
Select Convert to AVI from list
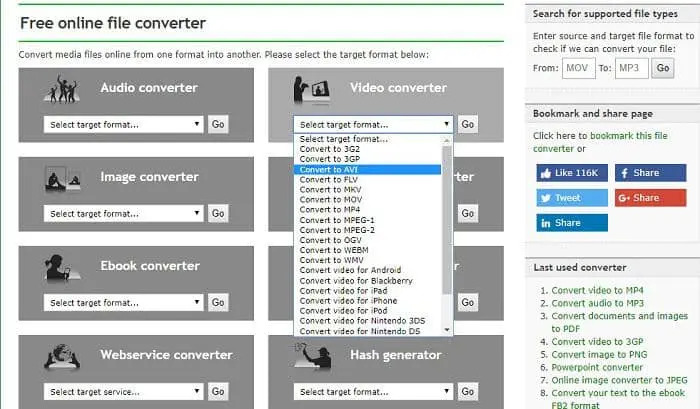[x=368, y=170]
